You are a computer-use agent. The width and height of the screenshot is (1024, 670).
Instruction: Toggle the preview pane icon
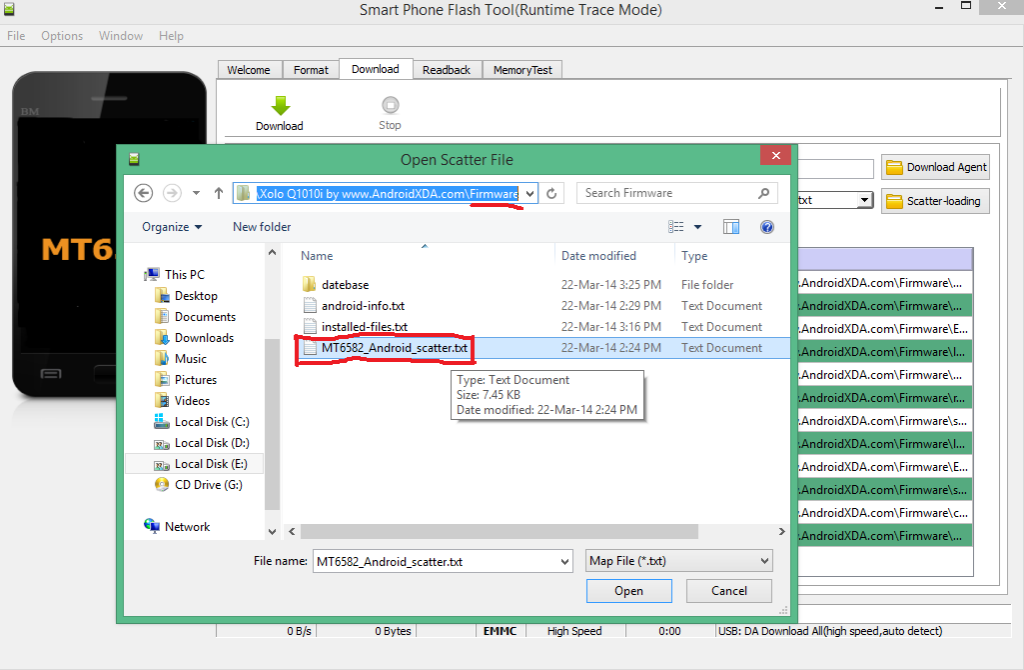click(x=731, y=227)
